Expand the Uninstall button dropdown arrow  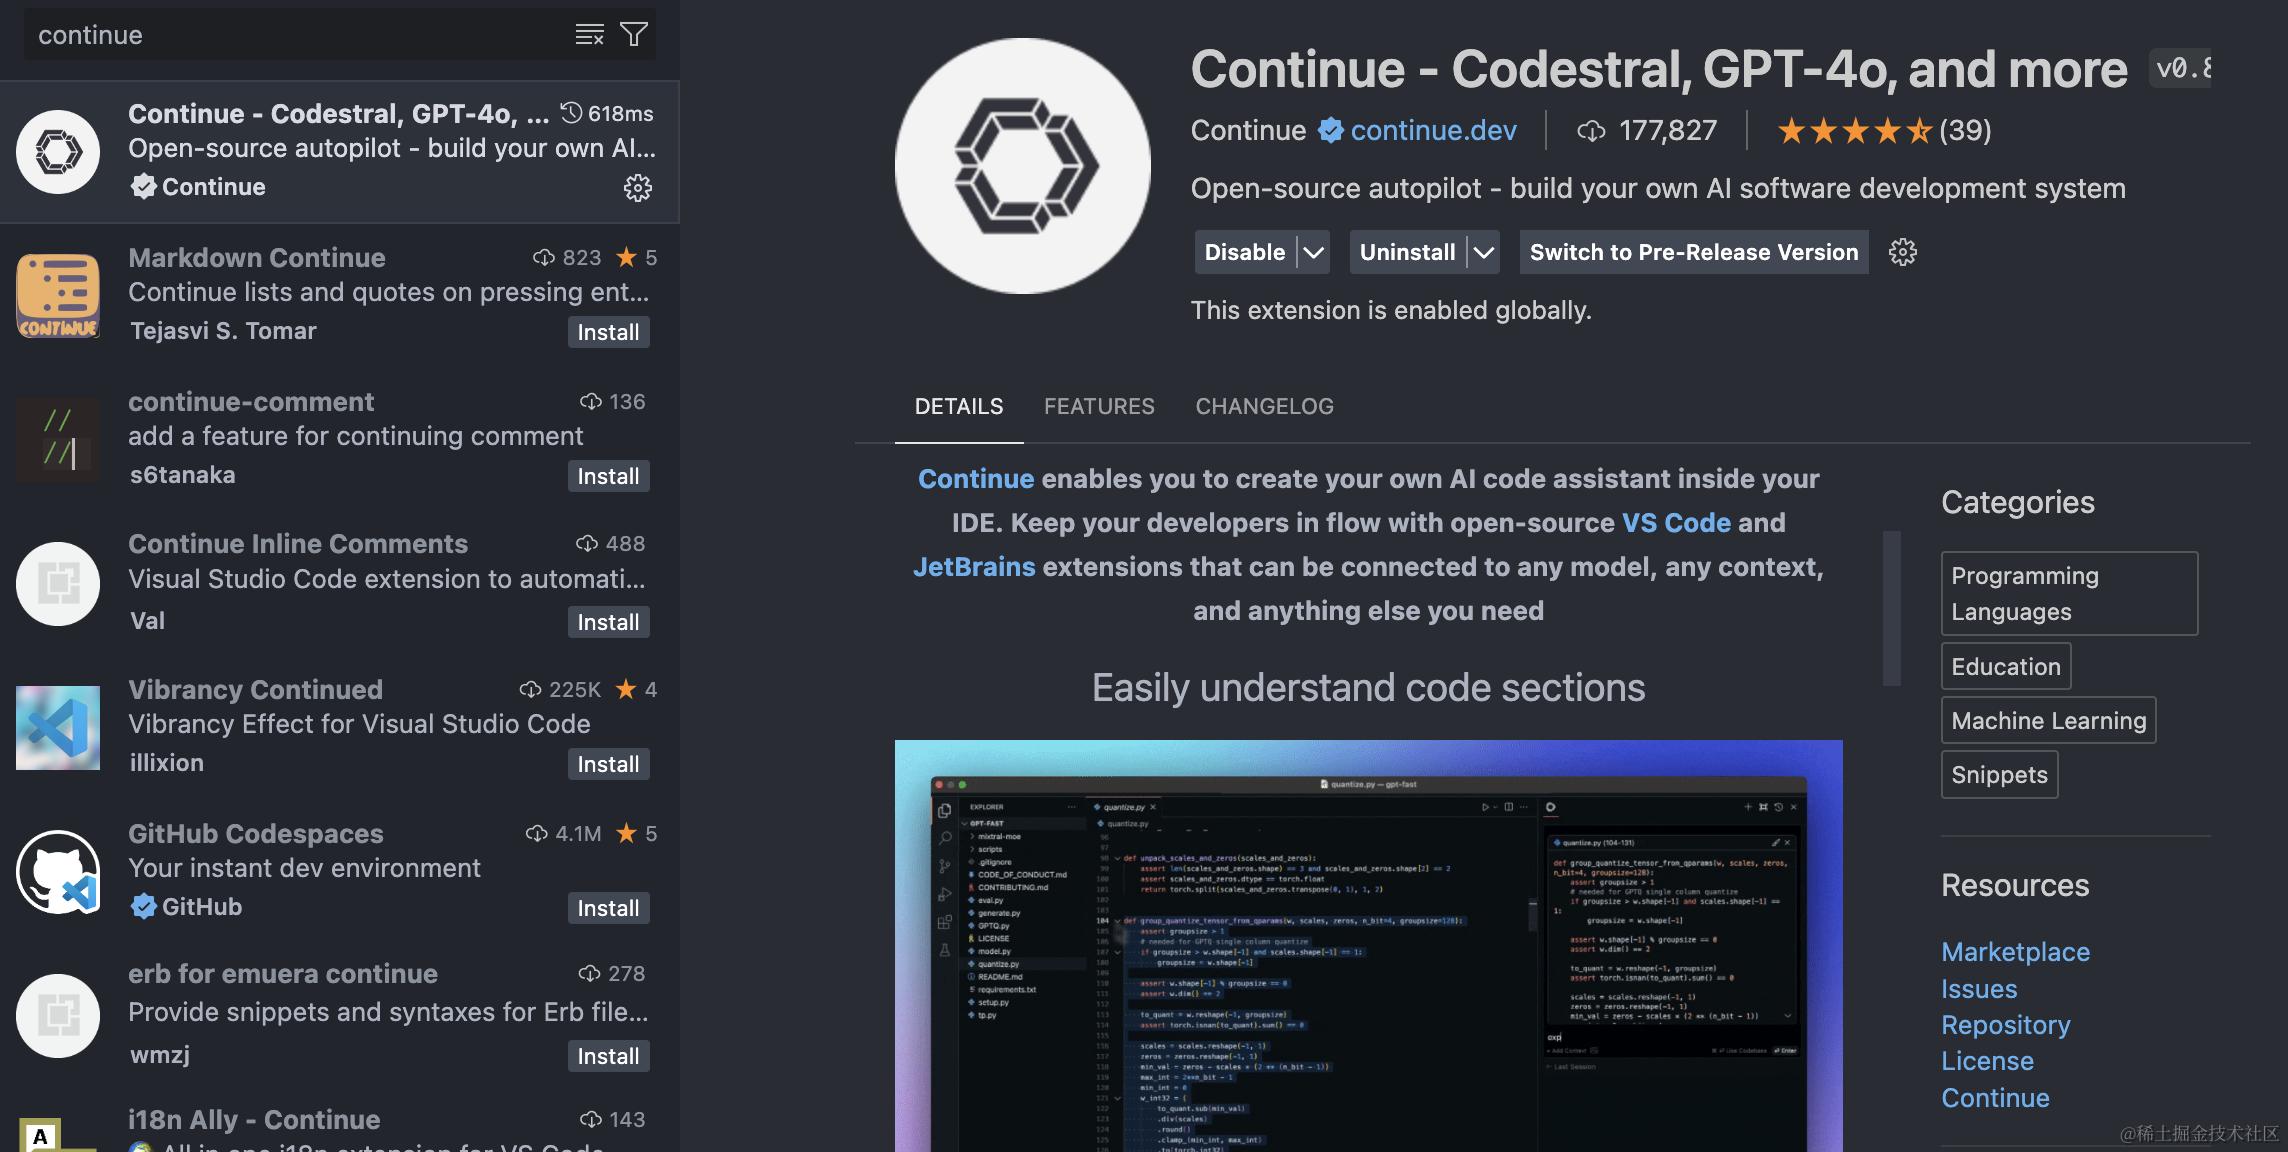pyautogui.click(x=1483, y=253)
